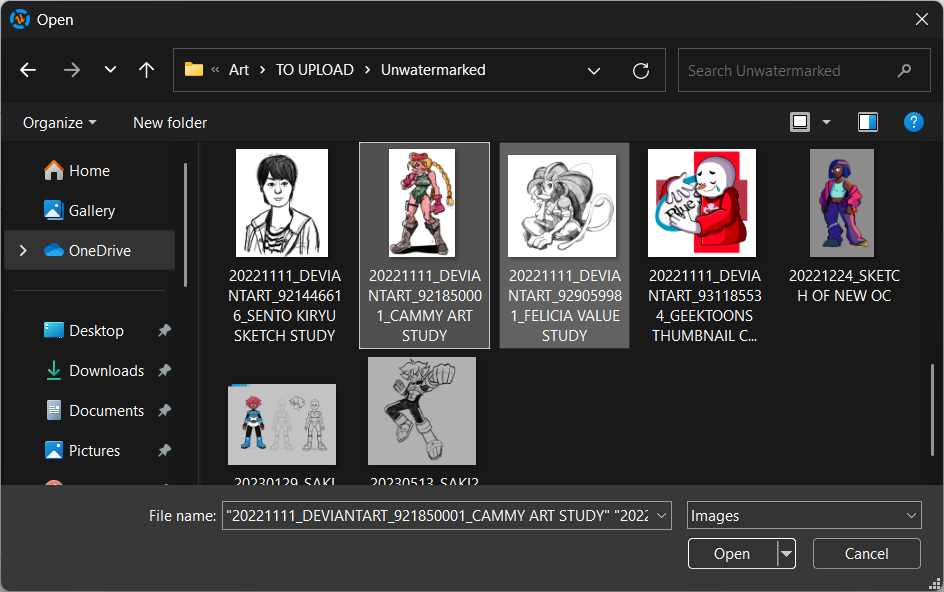The height and width of the screenshot is (592, 944).
Task: Refresh the Unwatermarked folder
Action: pyautogui.click(x=641, y=71)
